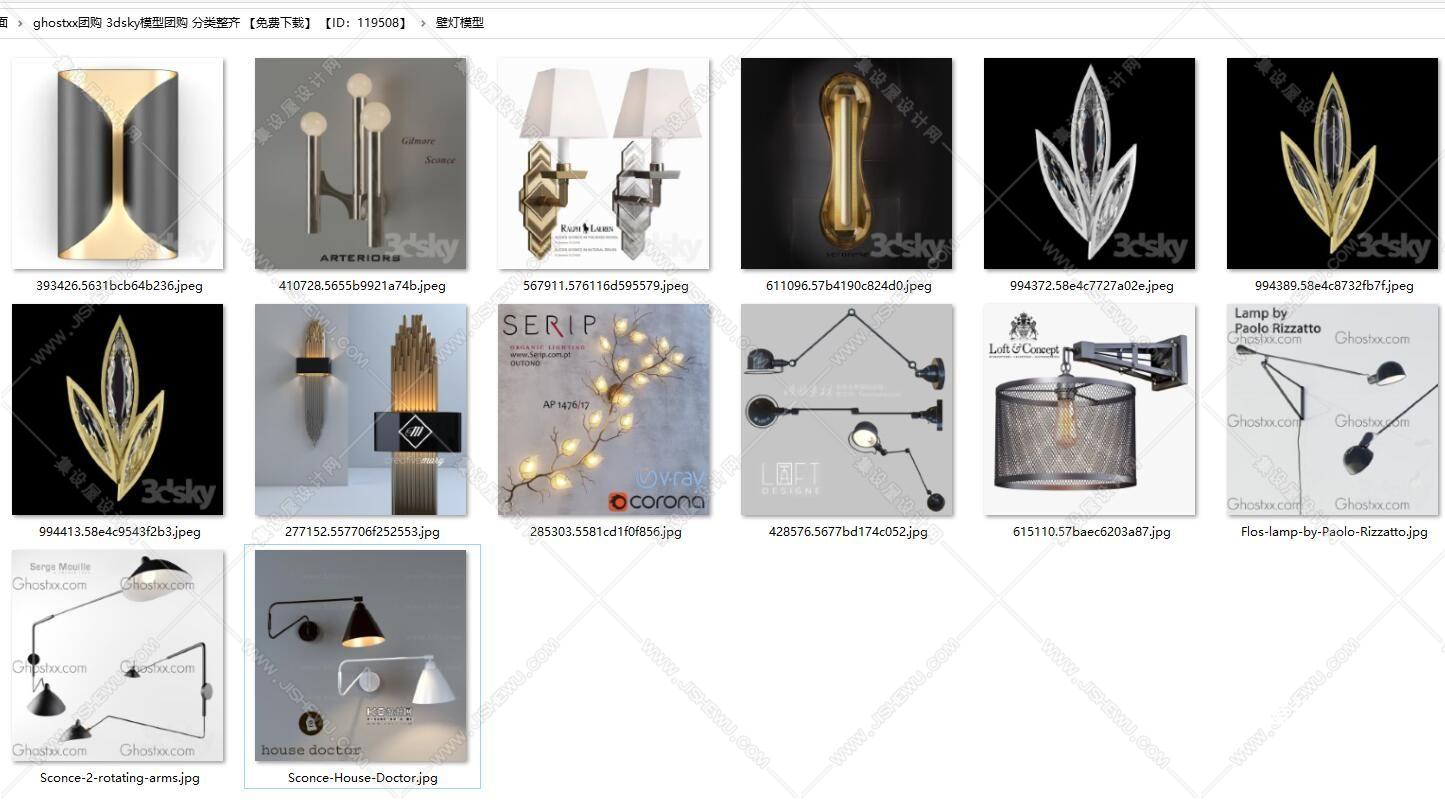Select the House Doctor sconce thumbnail
Viewport: 1445px width, 803px height.
[361, 656]
